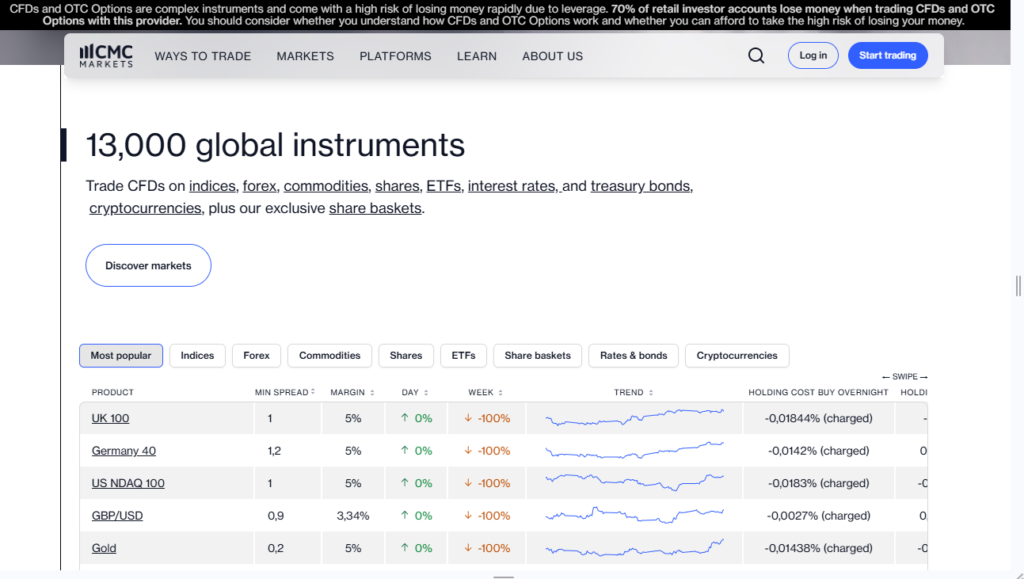Switch to the Forex tab
Image resolution: width=1024 pixels, height=579 pixels.
click(x=256, y=355)
